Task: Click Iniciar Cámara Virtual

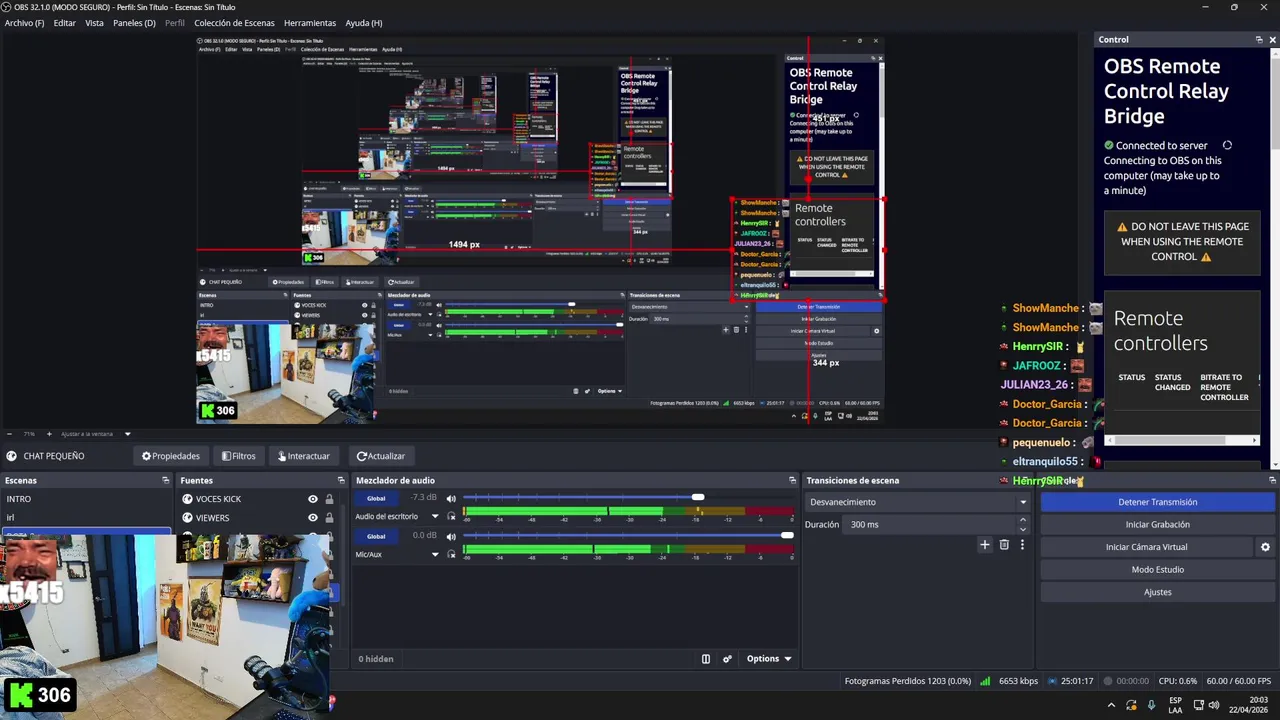Action: (1146, 547)
